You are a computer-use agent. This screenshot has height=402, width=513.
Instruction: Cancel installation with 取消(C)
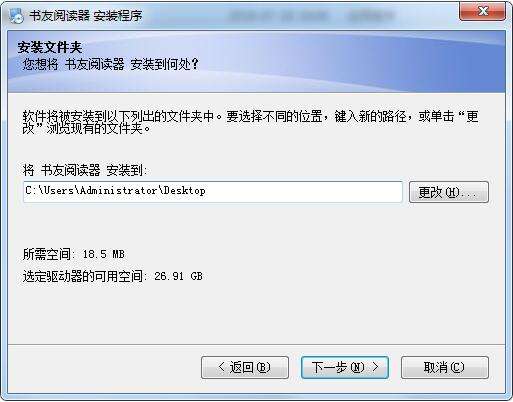pyautogui.click(x=445, y=367)
